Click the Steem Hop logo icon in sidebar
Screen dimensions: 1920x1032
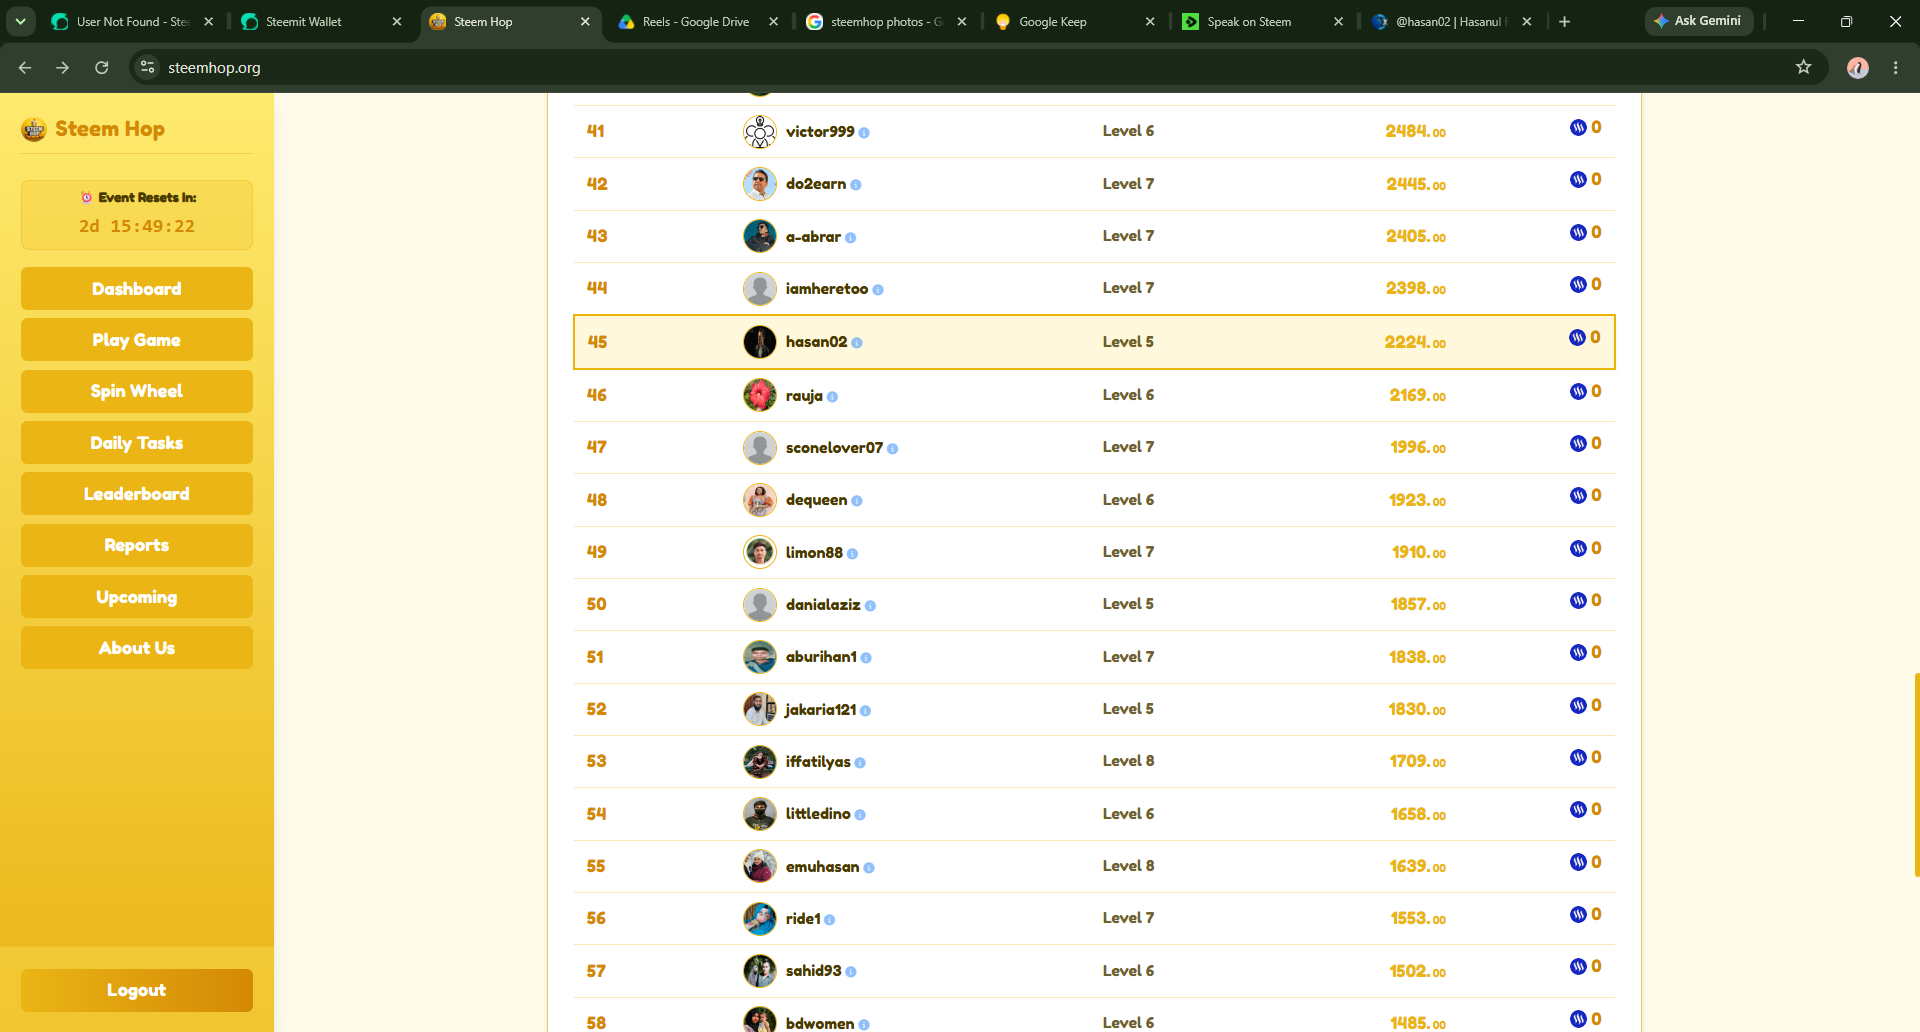34,129
